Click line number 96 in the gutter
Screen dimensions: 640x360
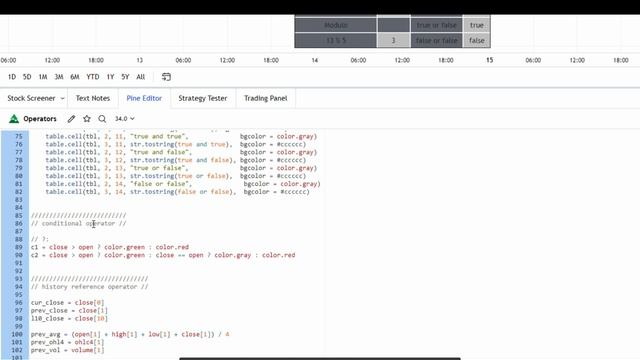click(19, 302)
